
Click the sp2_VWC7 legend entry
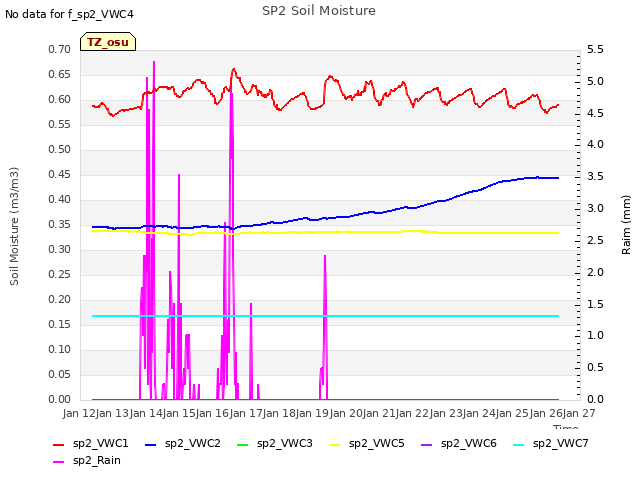point(551,443)
